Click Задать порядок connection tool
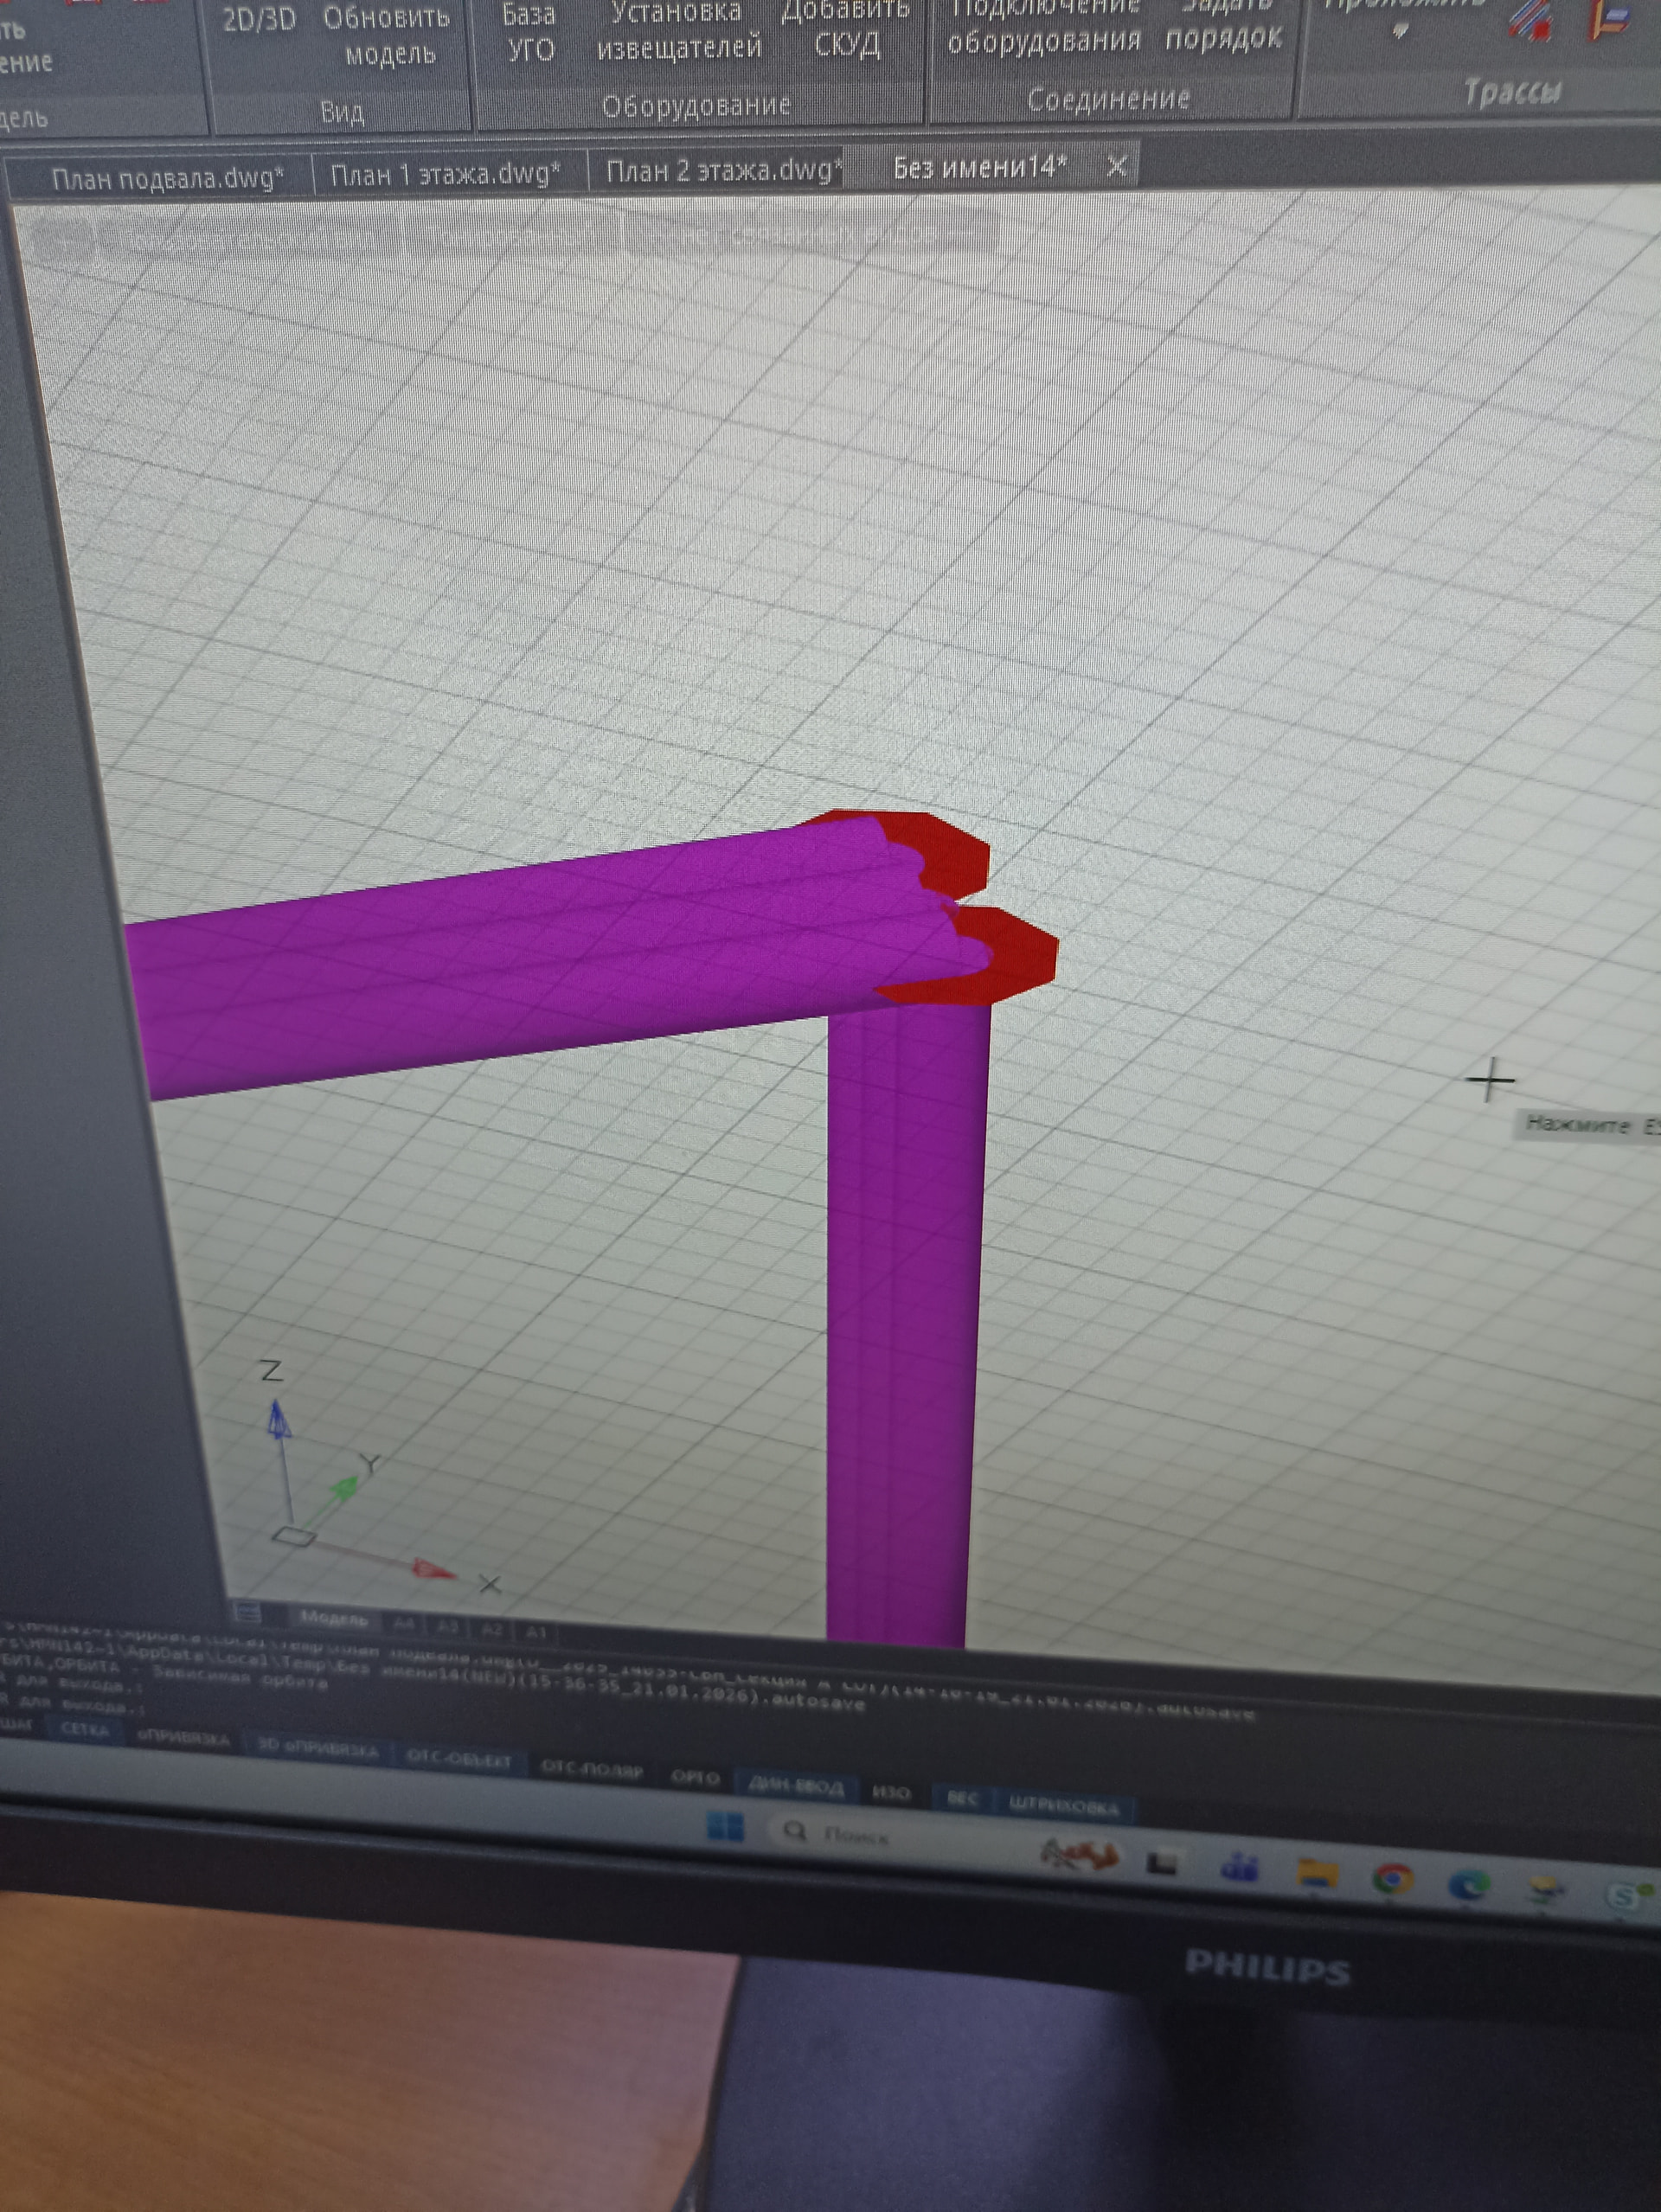The image size is (1661, 2212). click(1223, 25)
